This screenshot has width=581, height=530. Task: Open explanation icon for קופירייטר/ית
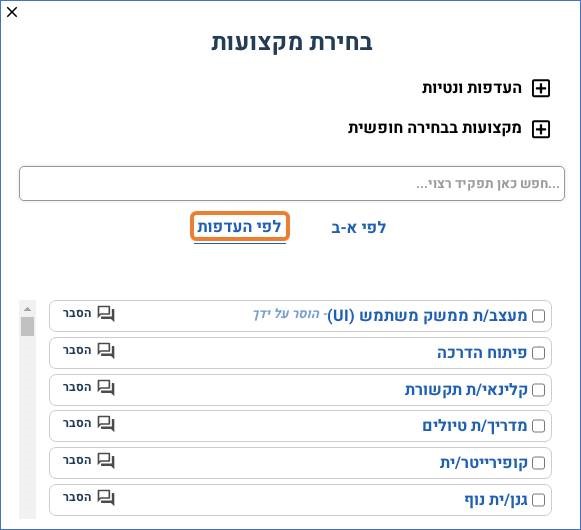coord(106,460)
